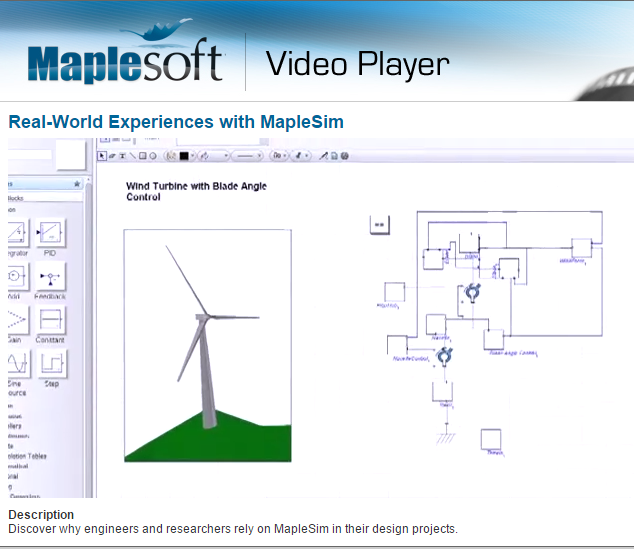Activate the pointer selection tool in toolbar
The width and height of the screenshot is (634, 549).
102,156
